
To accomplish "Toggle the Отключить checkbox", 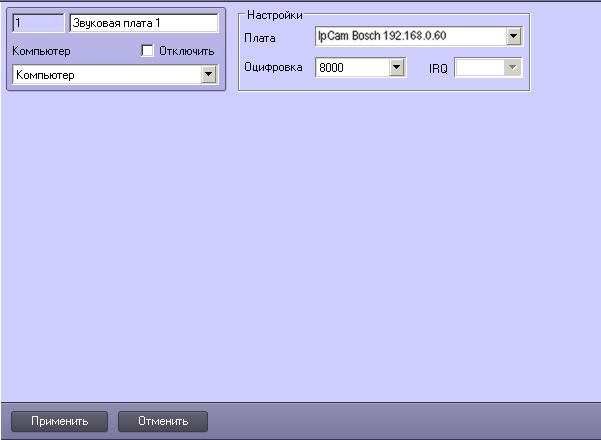I will 148,50.
